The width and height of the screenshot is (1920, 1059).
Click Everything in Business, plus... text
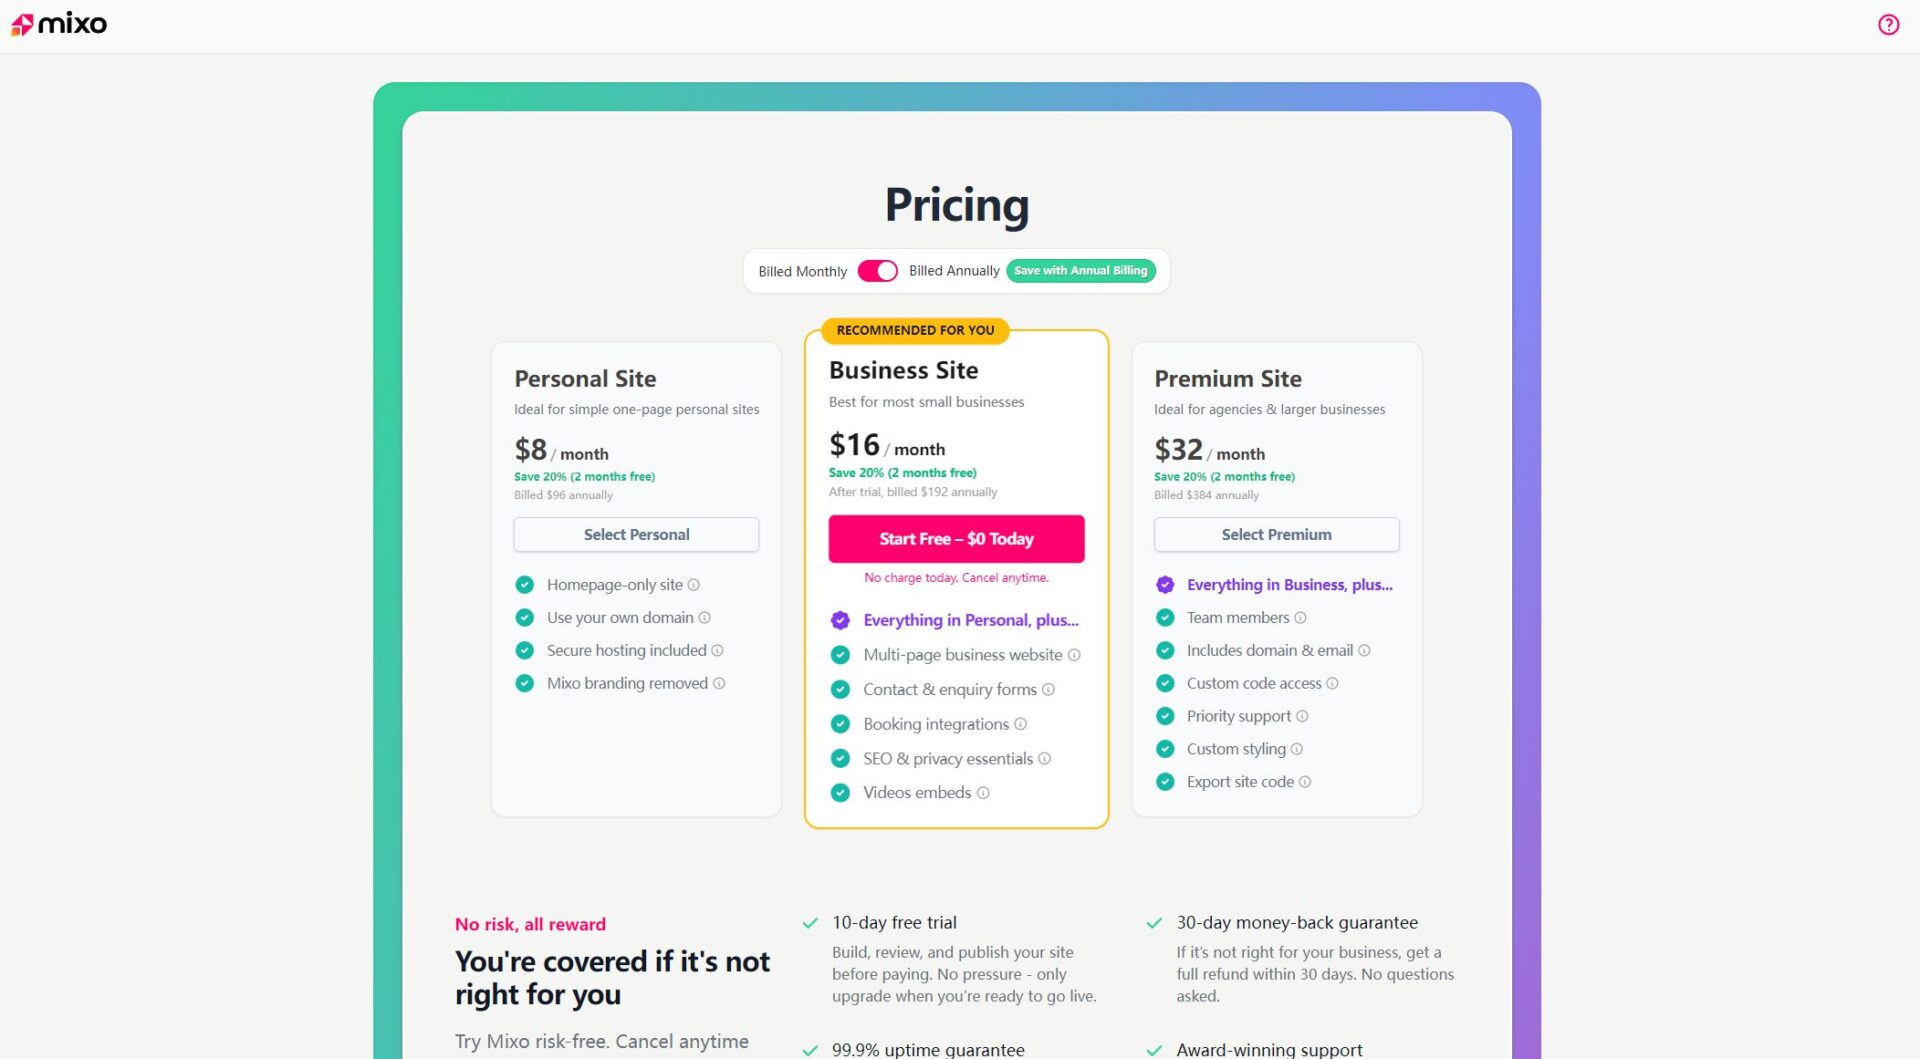click(1289, 585)
